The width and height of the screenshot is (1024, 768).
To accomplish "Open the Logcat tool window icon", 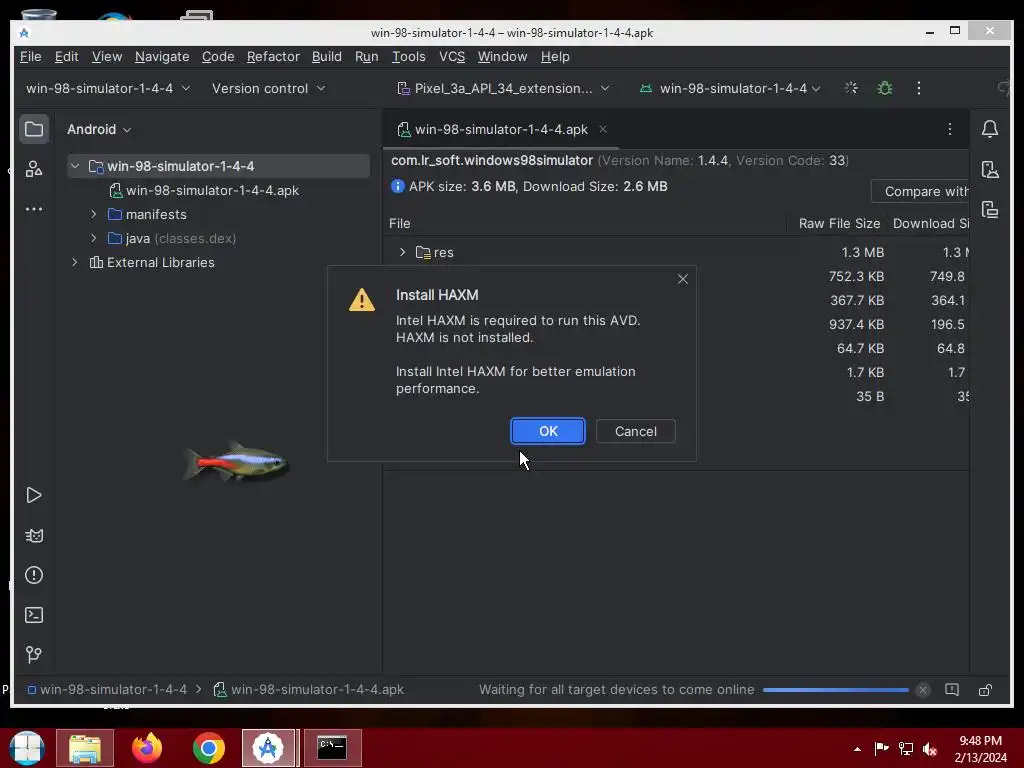I will [x=33, y=536].
